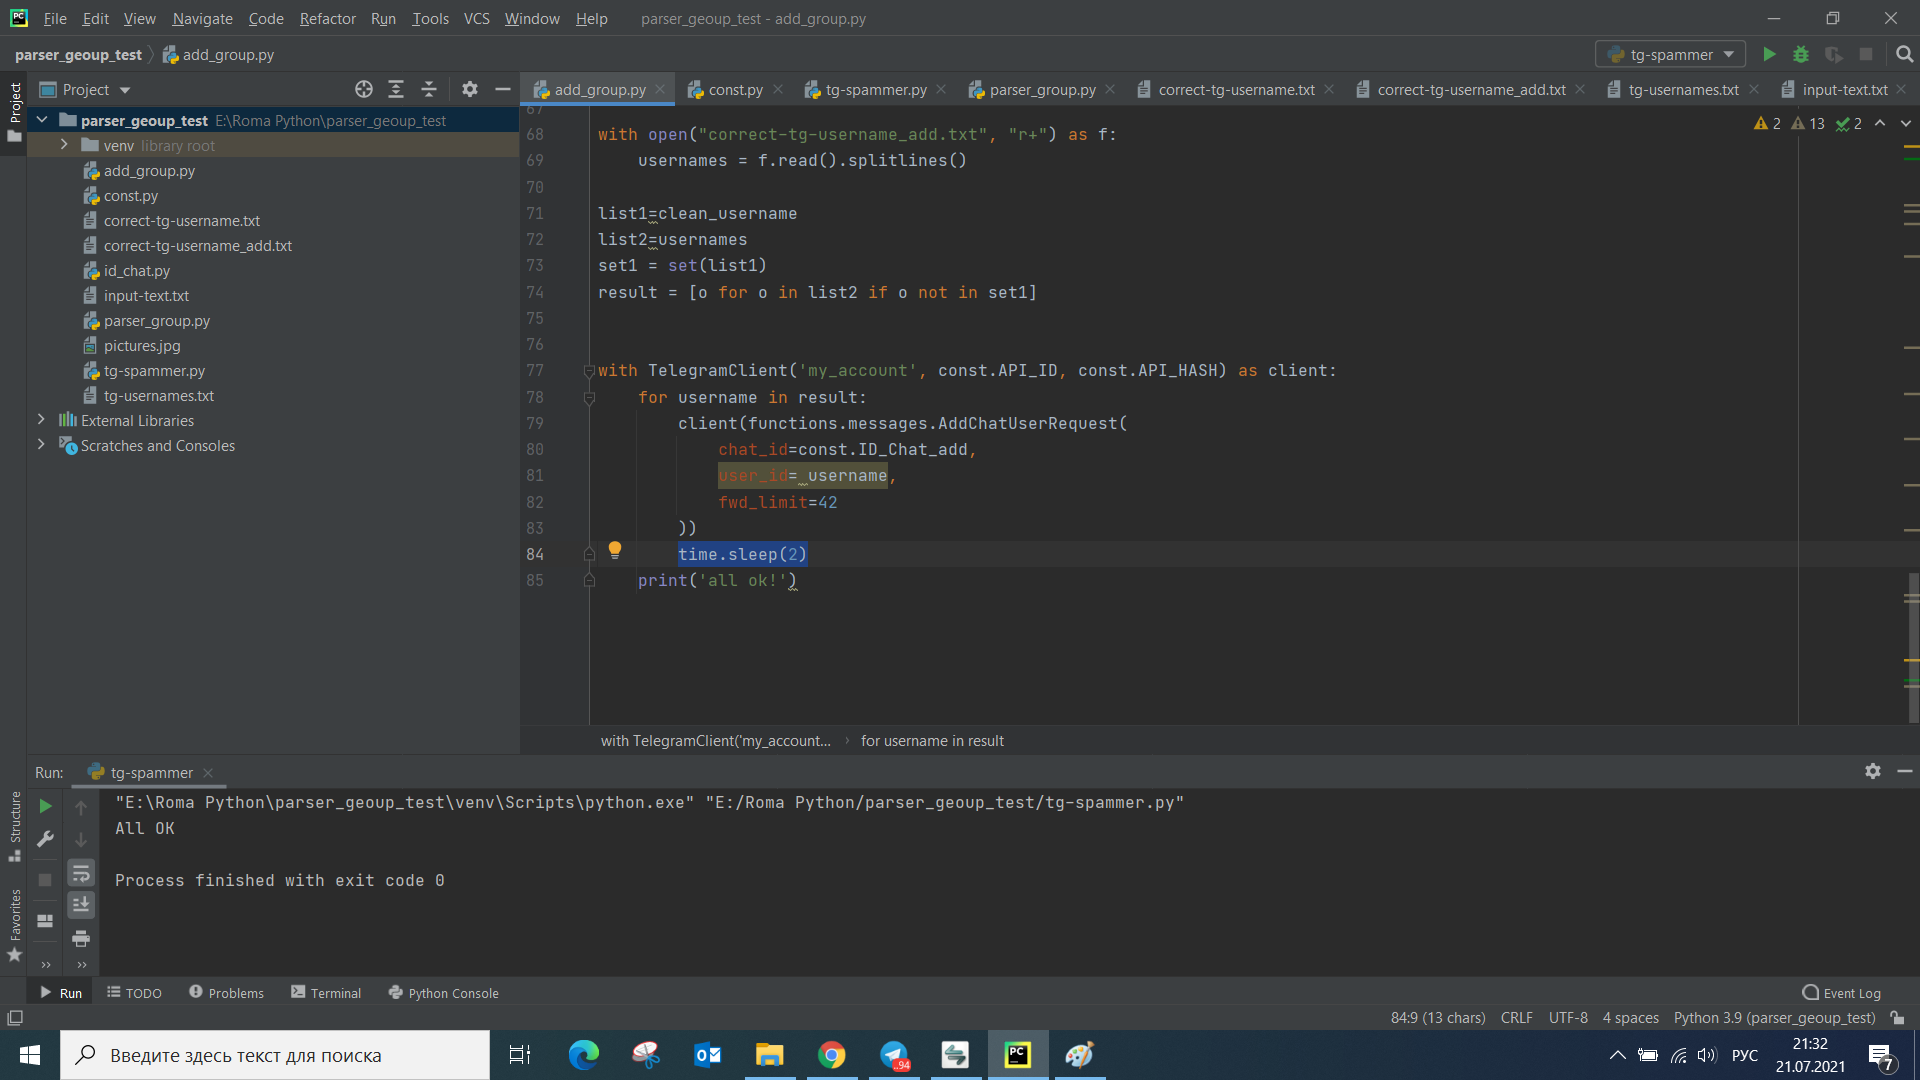Toggle tool window quick-access icon in status bar
Screen dimensions: 1920x1080
click(x=15, y=1018)
